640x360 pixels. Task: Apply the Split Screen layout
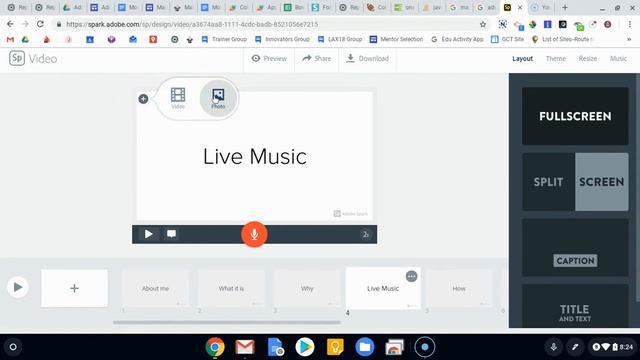pyautogui.click(x=575, y=182)
